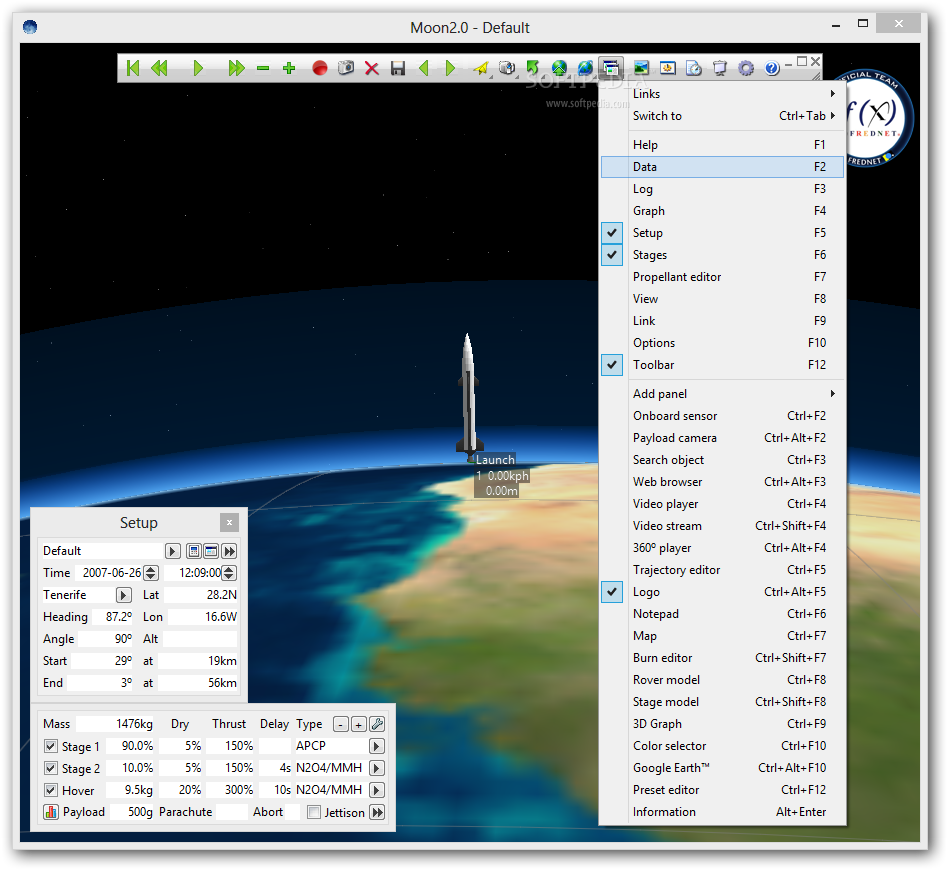Click the presentation screen toolbar icon

tap(719, 68)
